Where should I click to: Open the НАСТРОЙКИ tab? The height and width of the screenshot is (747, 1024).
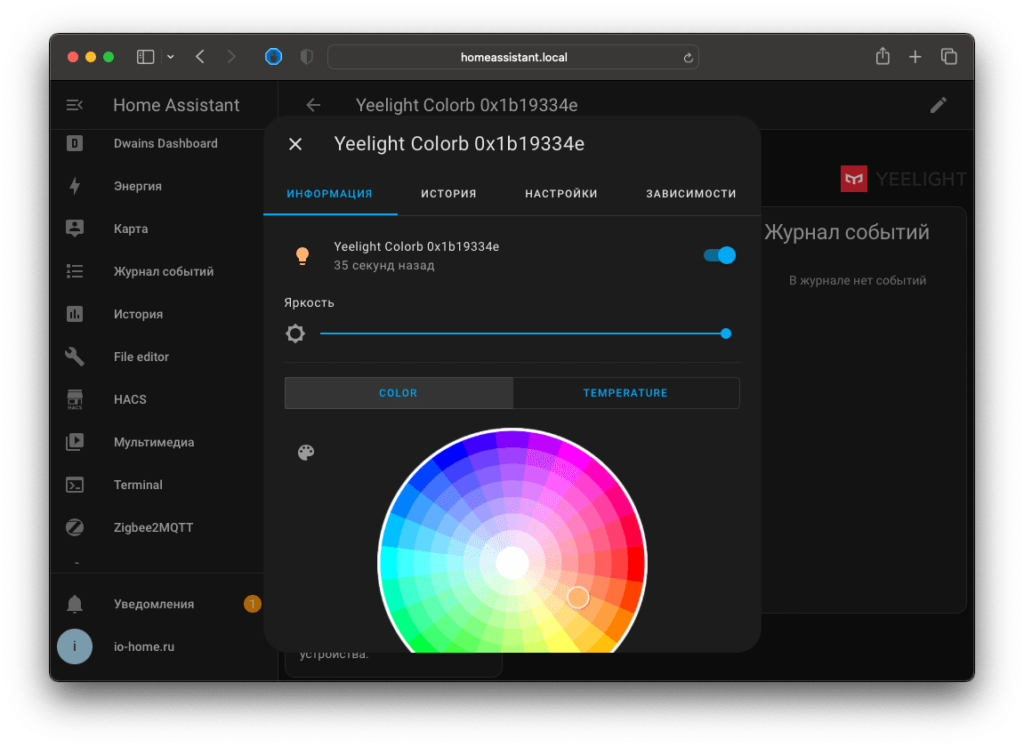click(x=561, y=194)
